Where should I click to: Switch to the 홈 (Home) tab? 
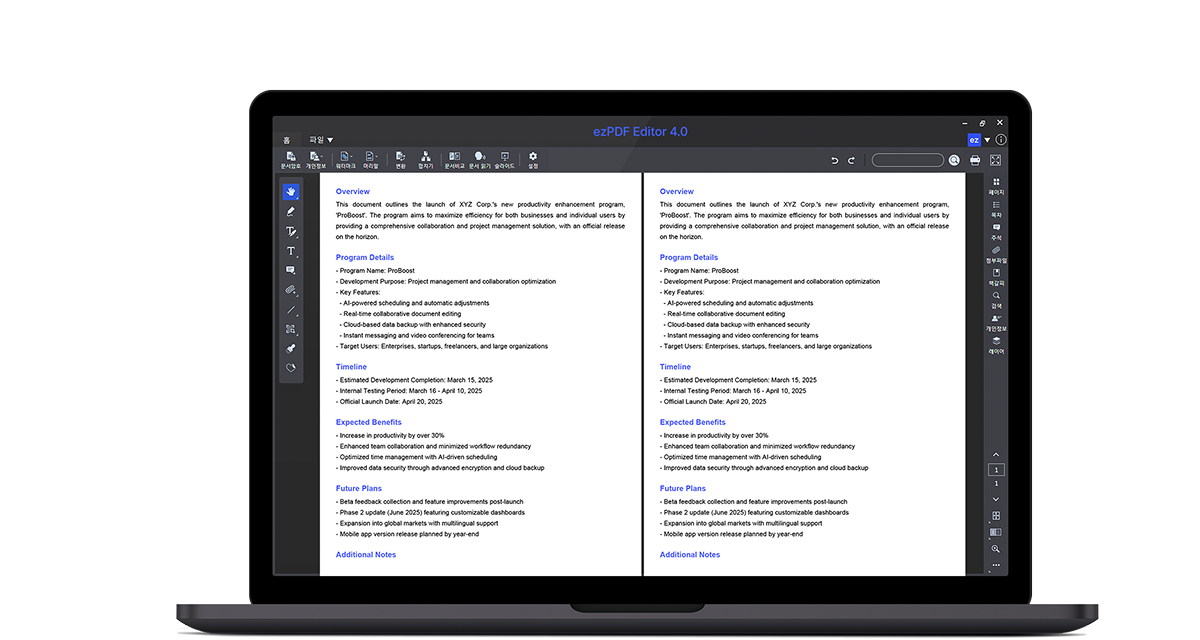[286, 140]
